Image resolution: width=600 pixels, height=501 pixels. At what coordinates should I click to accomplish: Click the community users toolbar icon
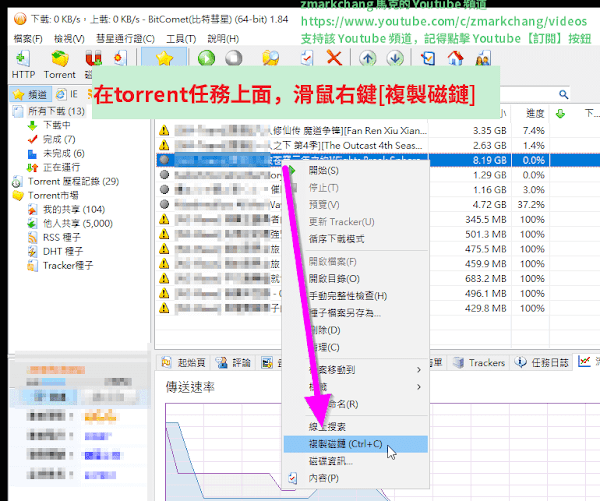[x=483, y=59]
